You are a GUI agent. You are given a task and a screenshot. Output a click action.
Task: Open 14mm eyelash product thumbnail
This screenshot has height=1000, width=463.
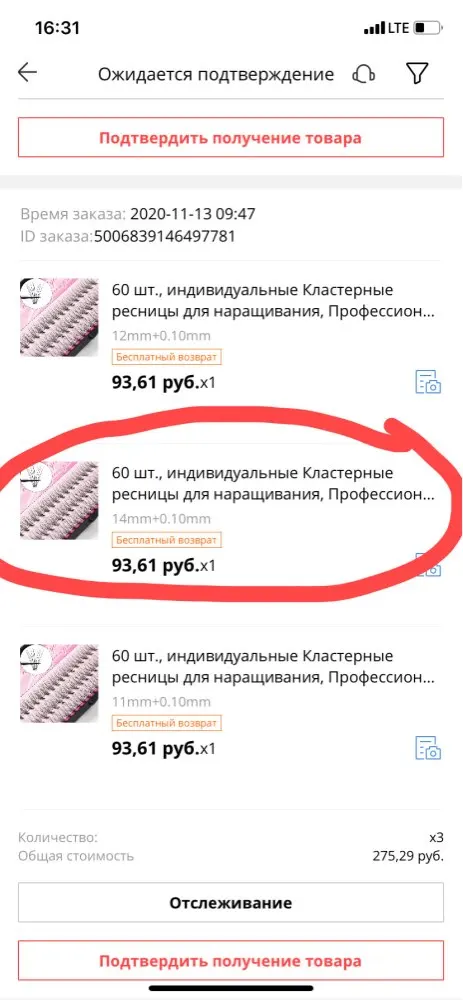(59, 501)
